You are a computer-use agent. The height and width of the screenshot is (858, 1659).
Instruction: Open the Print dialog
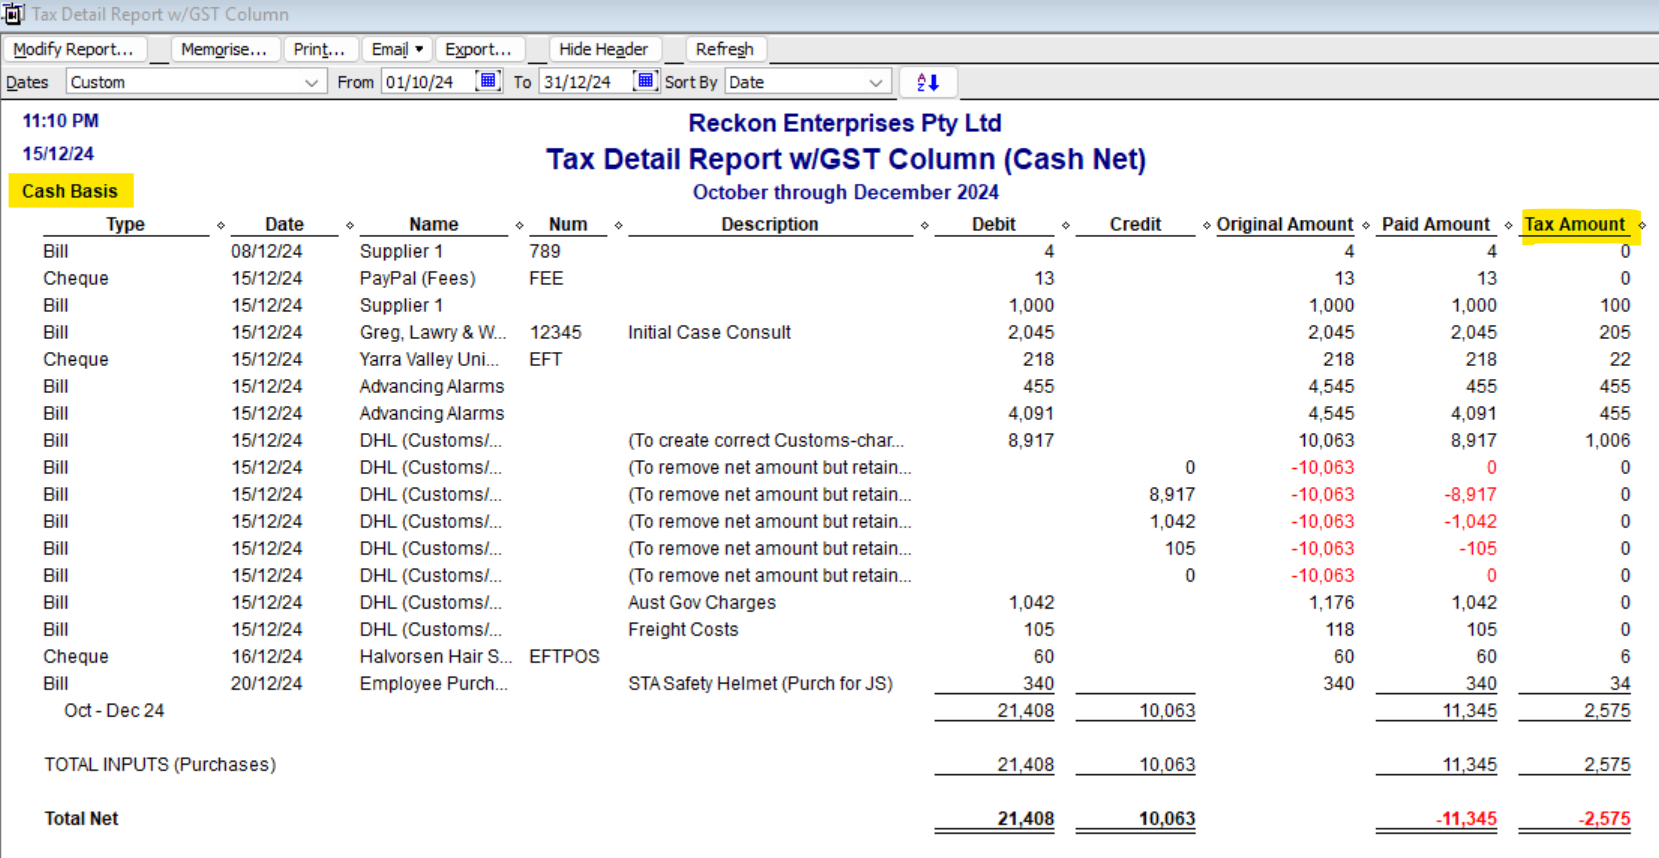[319, 49]
